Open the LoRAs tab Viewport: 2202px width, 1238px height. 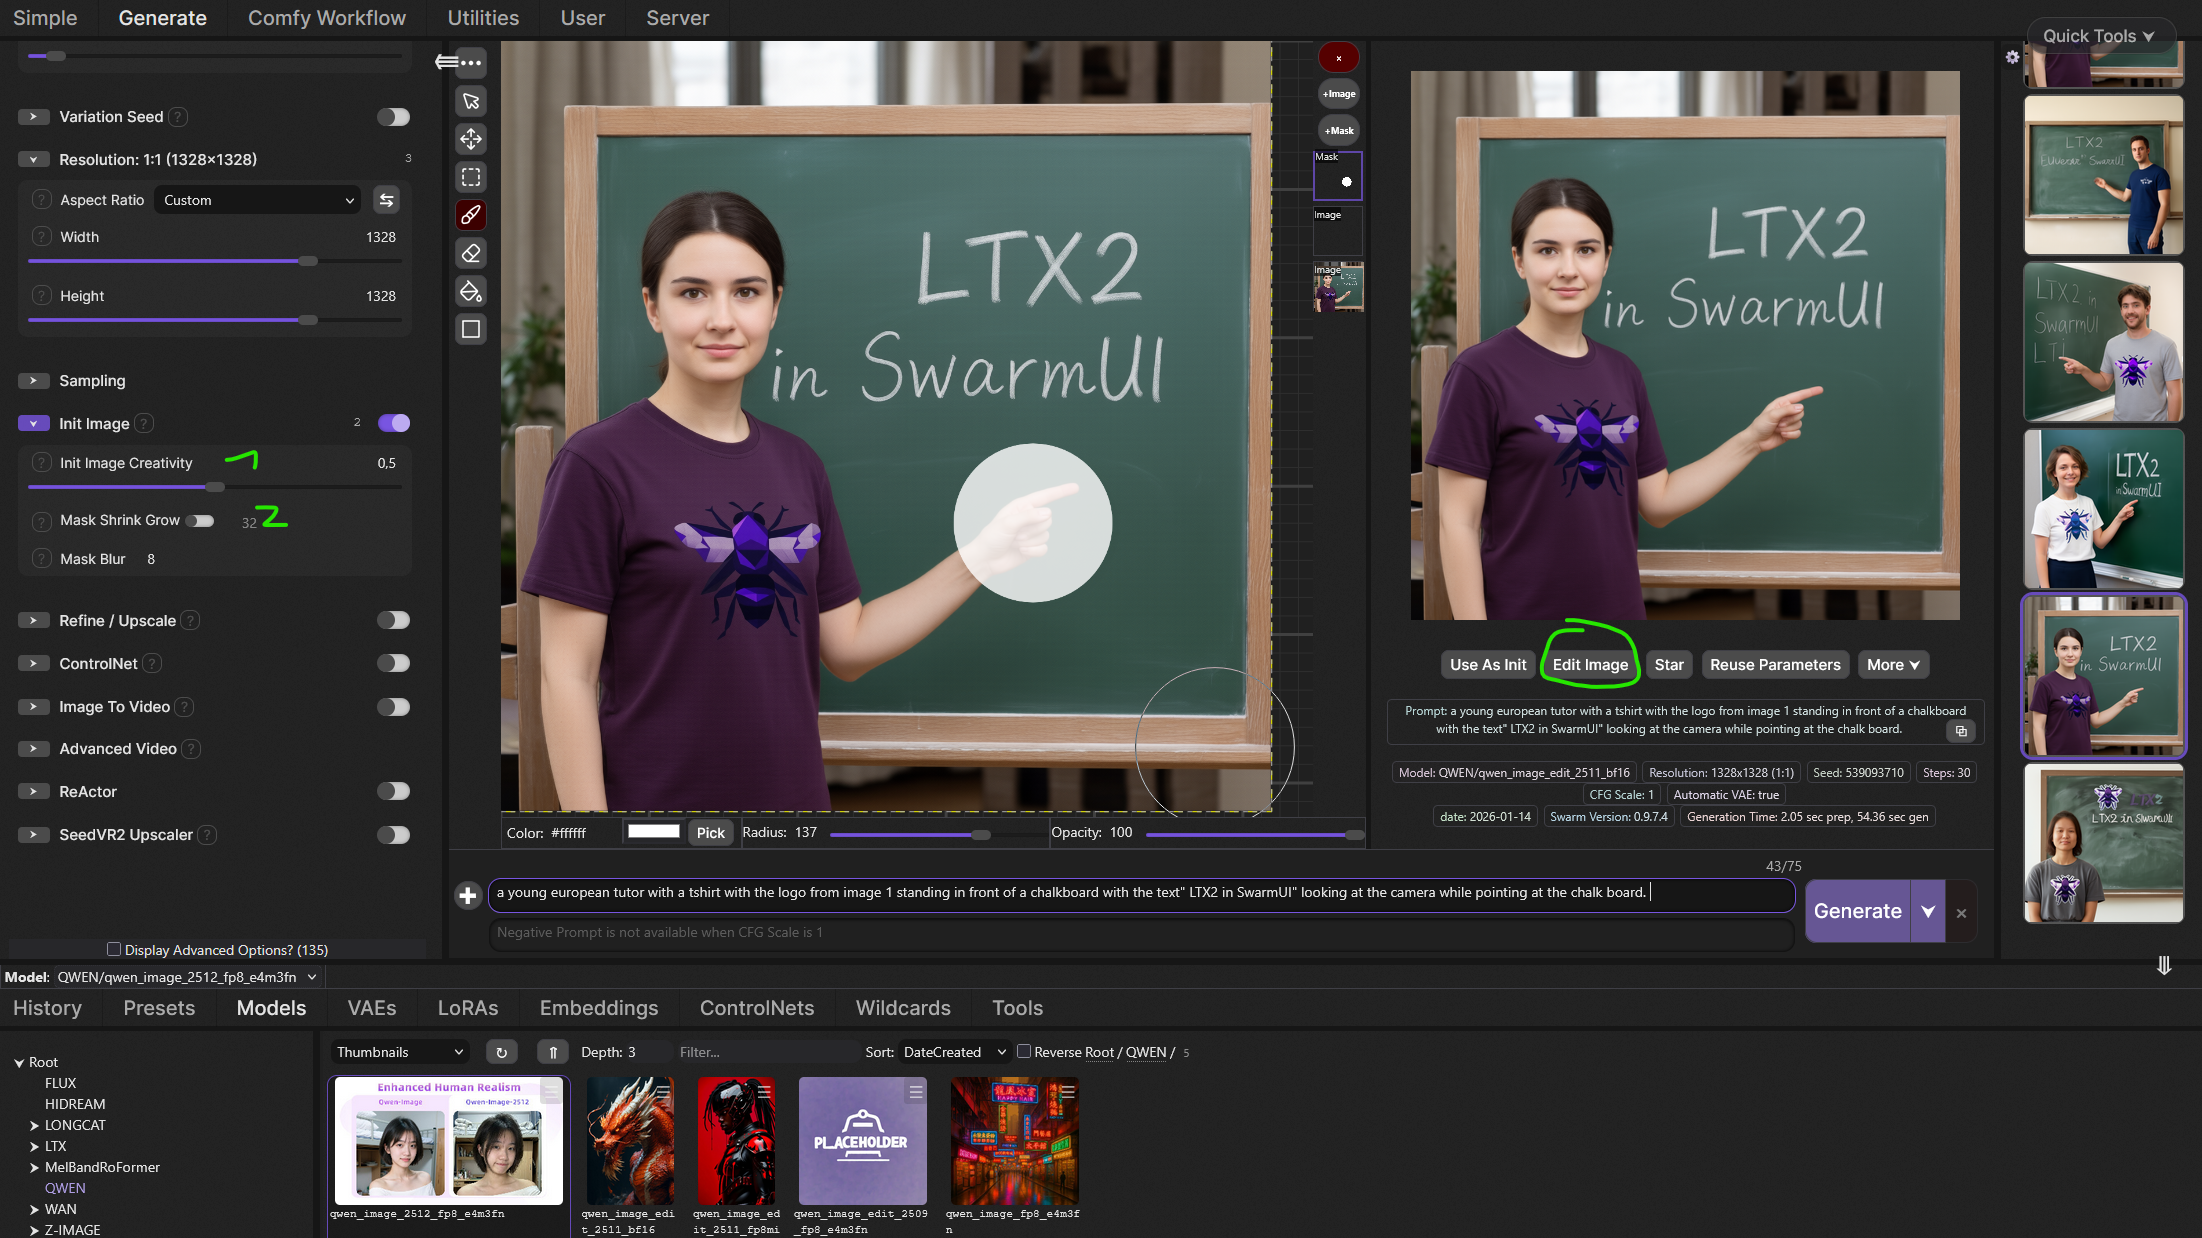click(467, 1008)
